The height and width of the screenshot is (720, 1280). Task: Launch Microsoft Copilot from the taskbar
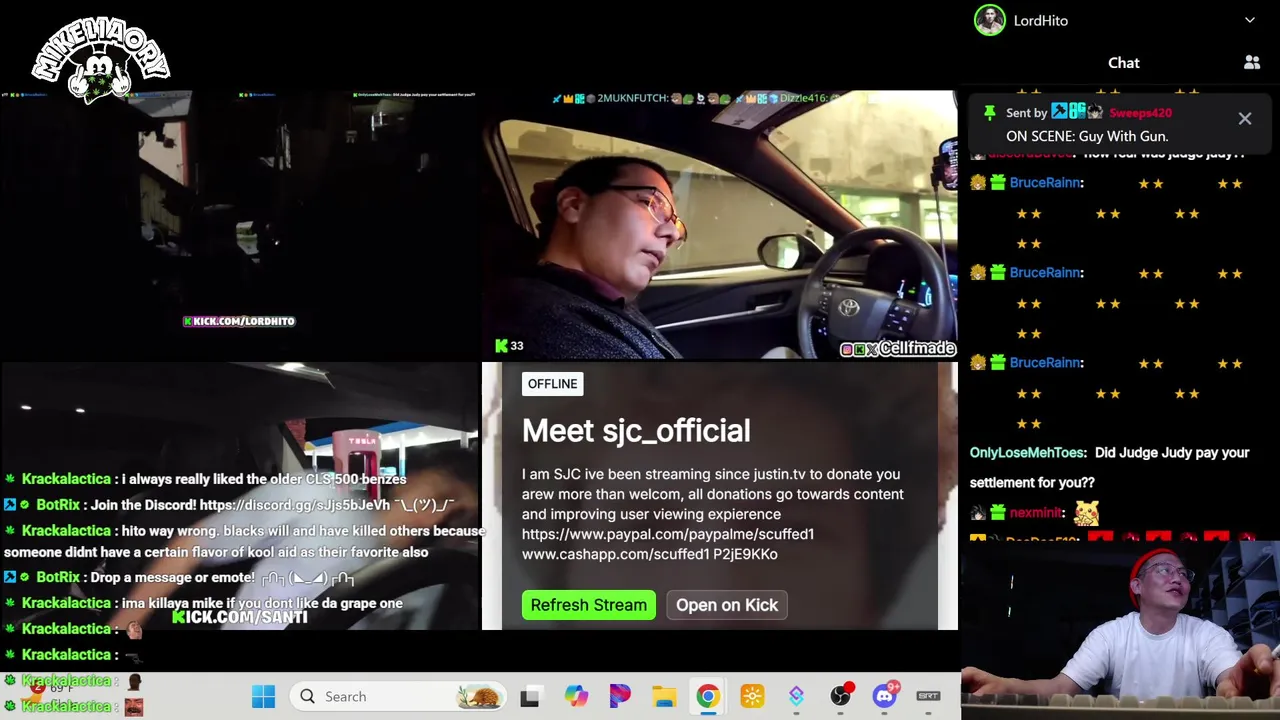(x=576, y=696)
